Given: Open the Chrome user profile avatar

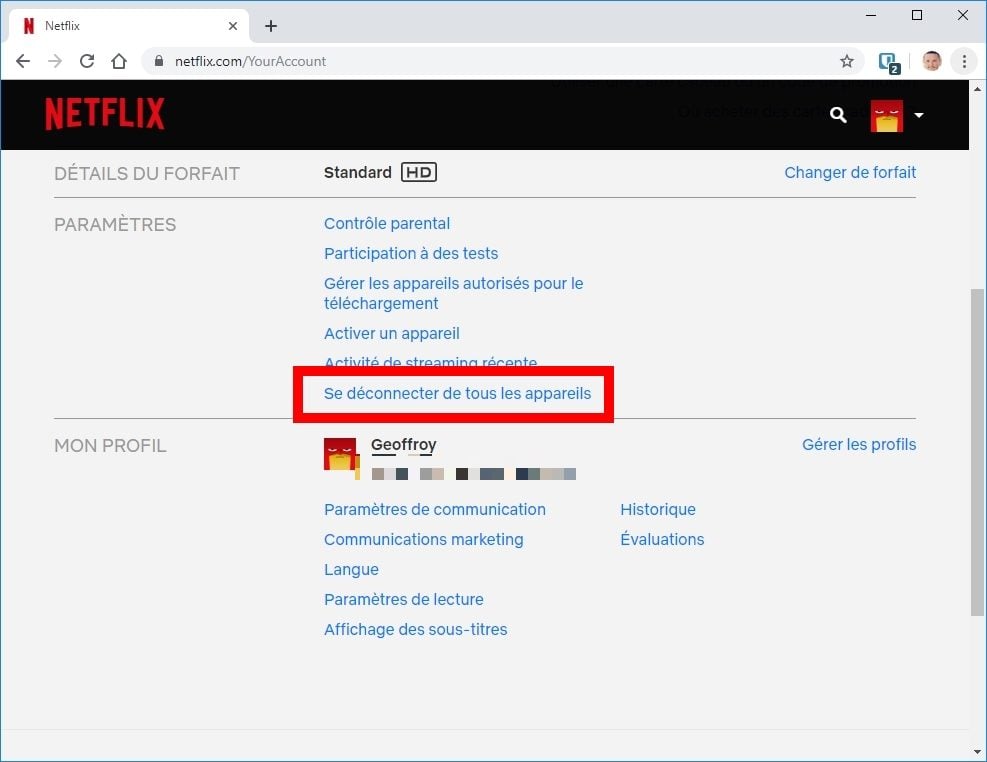Looking at the screenshot, I should point(932,61).
